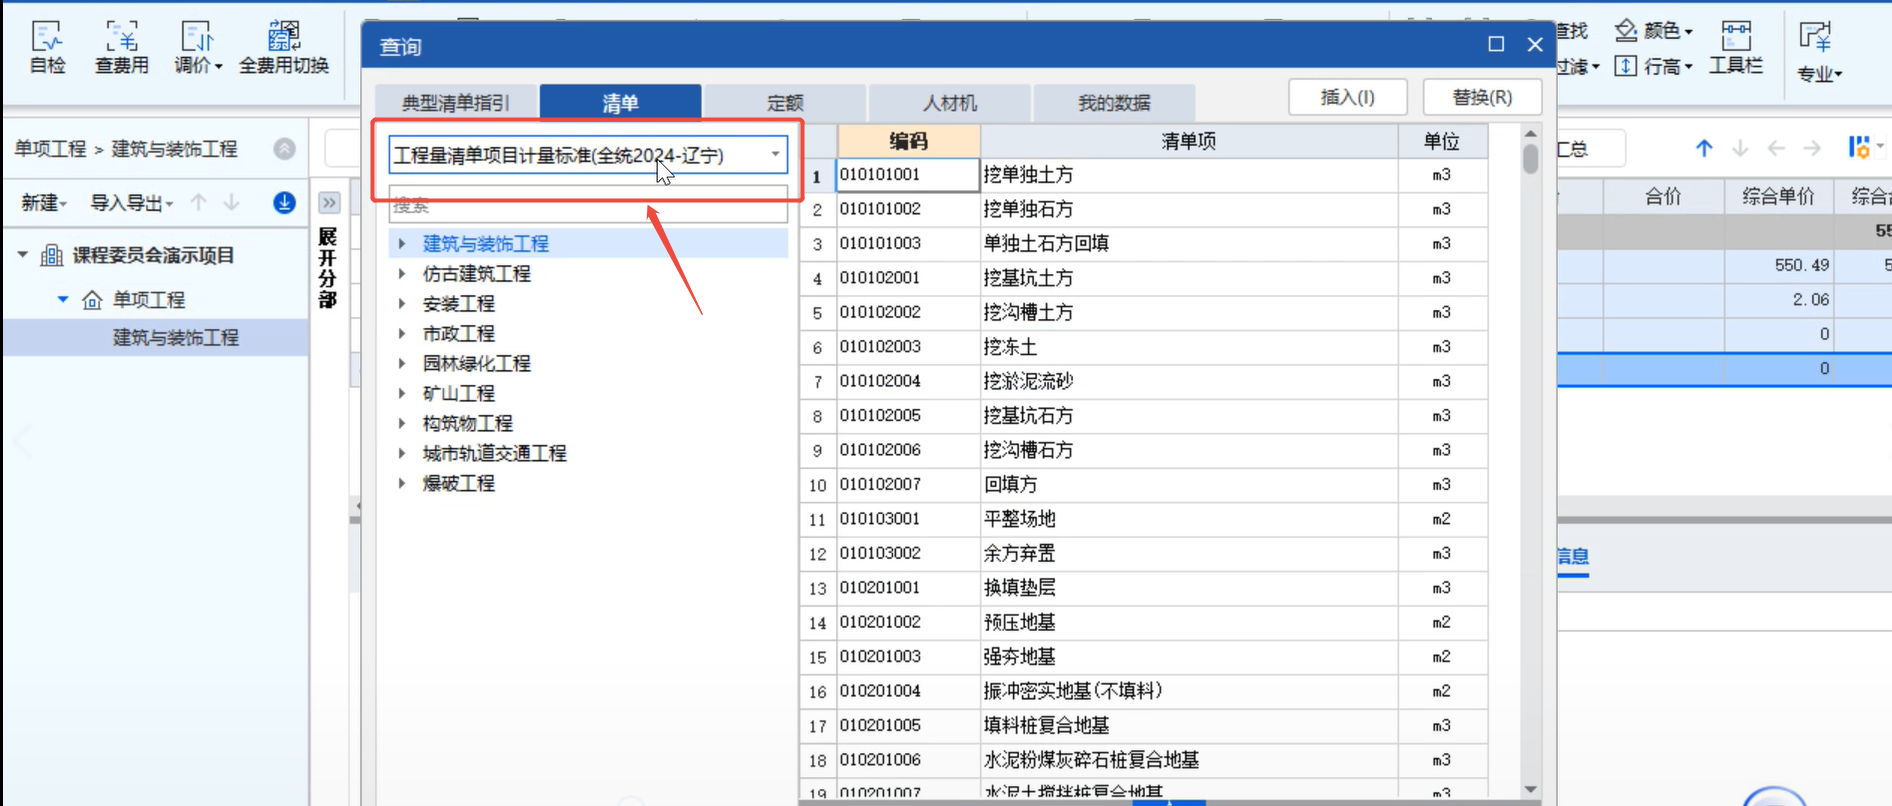Click the 清单项 column header
This screenshot has height=806, width=1892.
click(1189, 141)
